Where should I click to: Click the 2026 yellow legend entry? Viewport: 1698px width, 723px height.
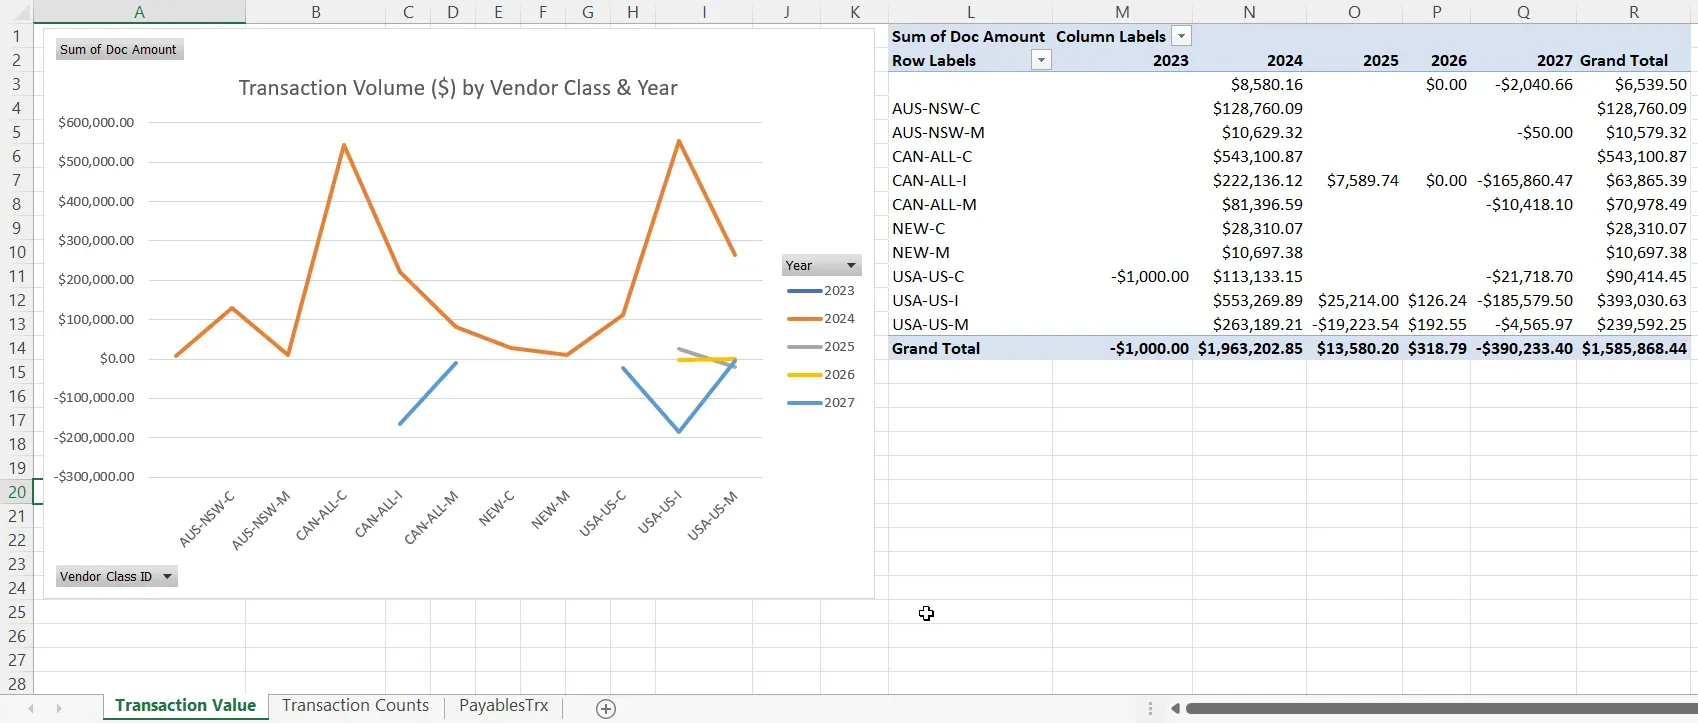(x=821, y=375)
